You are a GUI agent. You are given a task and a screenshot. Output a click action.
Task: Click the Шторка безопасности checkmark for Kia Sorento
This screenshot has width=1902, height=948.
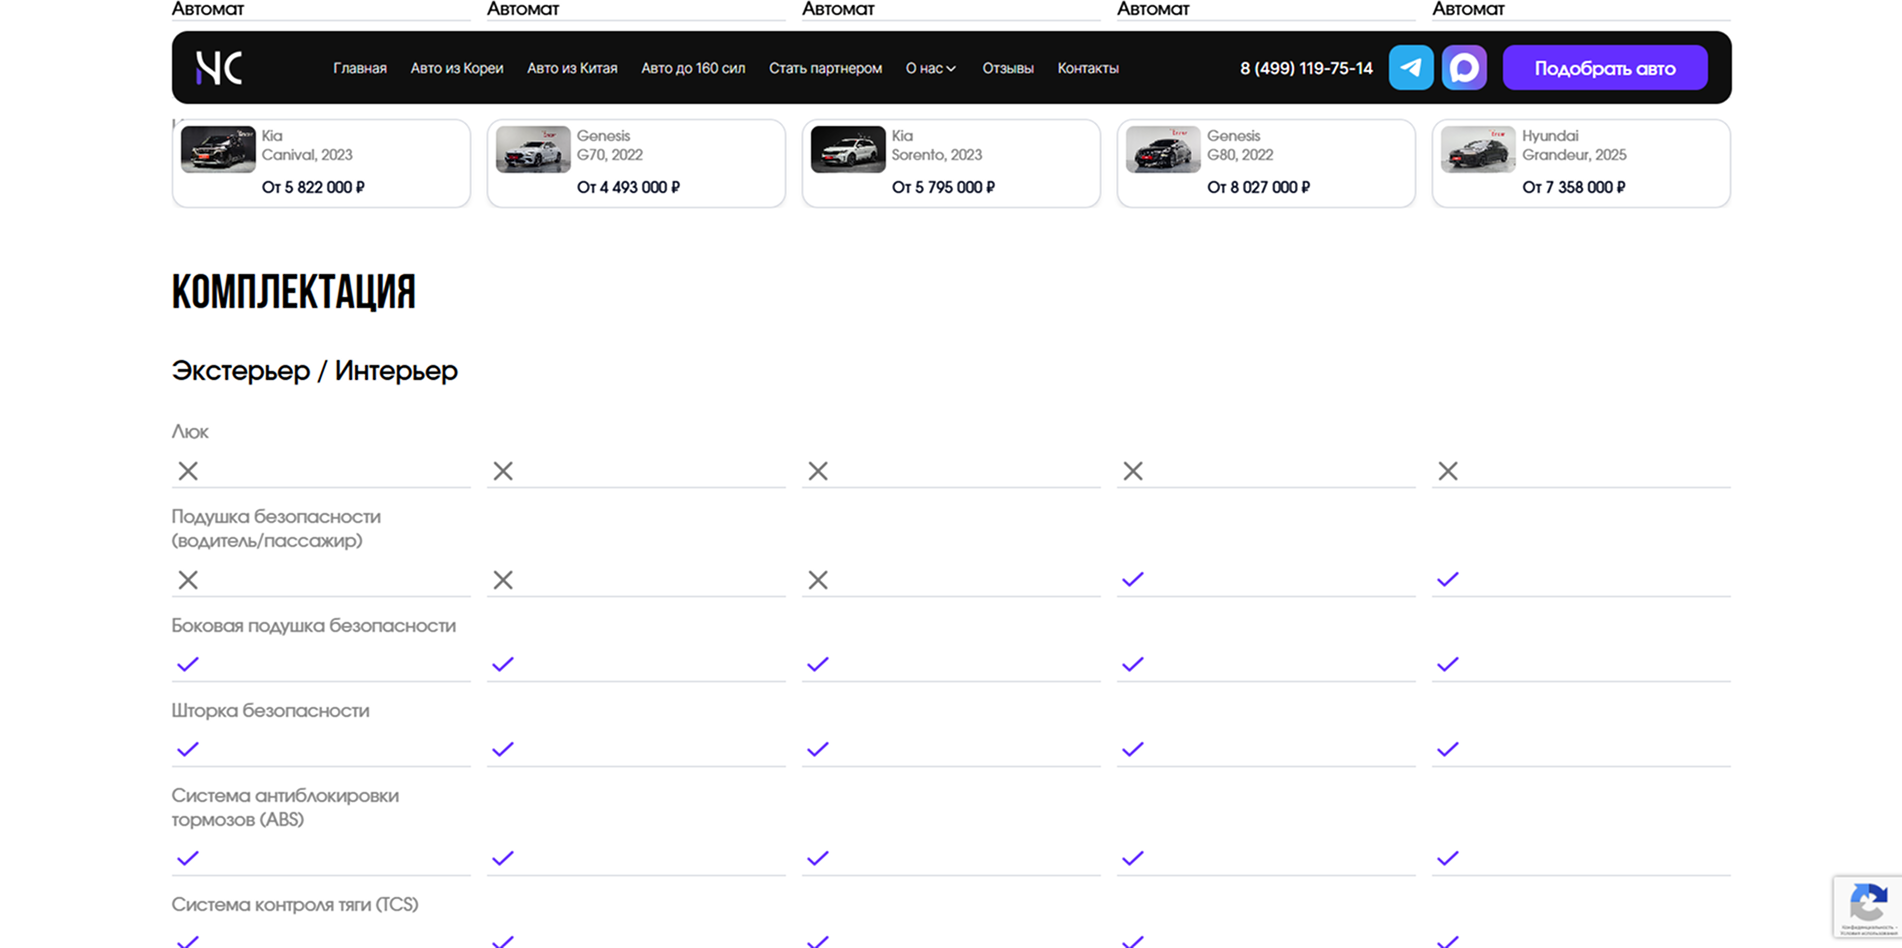[818, 749]
